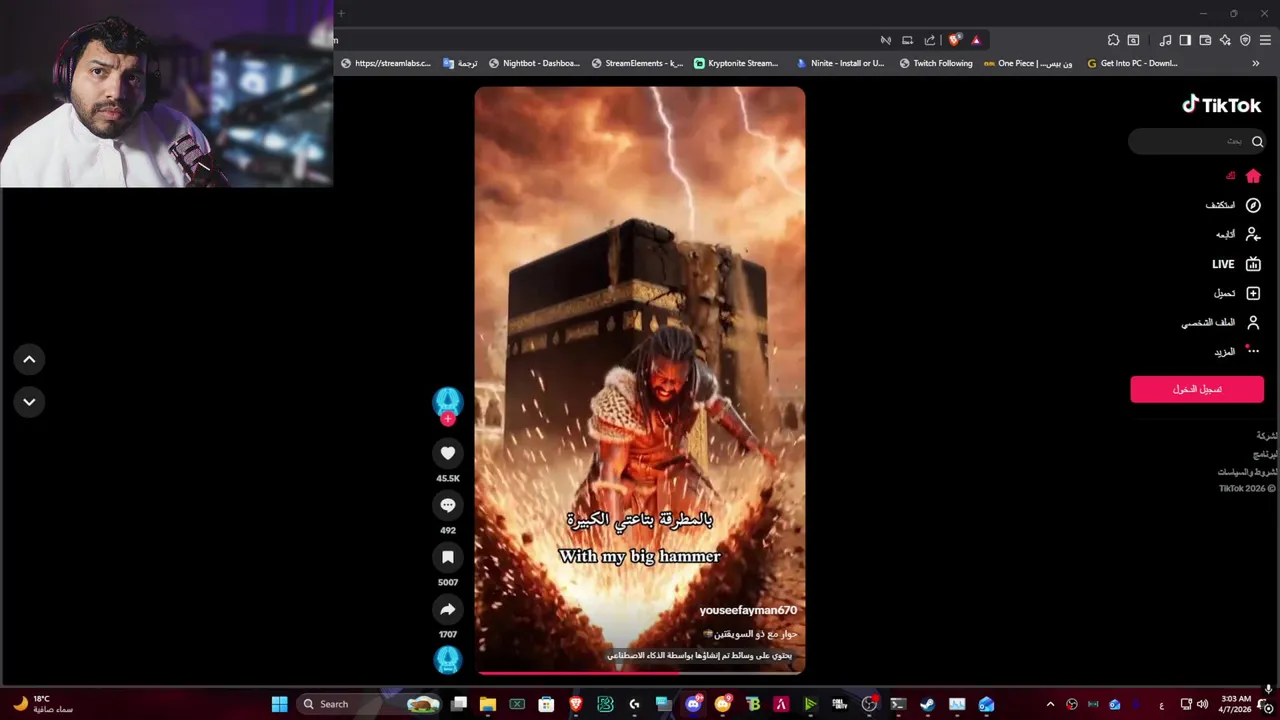Expand hidden system tray icons chevron
The image size is (1280, 720).
(1050, 704)
